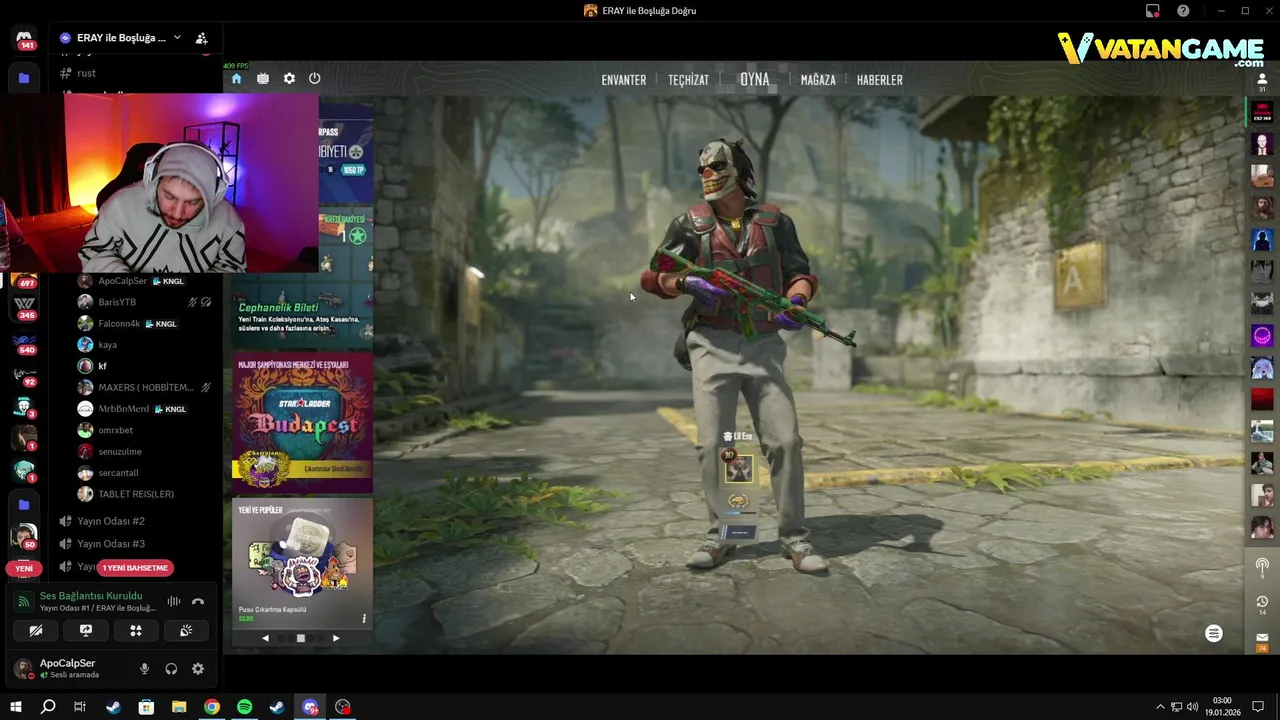Open Pusu Çıkartma Kapsülü store item
The height and width of the screenshot is (720, 1280).
click(302, 563)
